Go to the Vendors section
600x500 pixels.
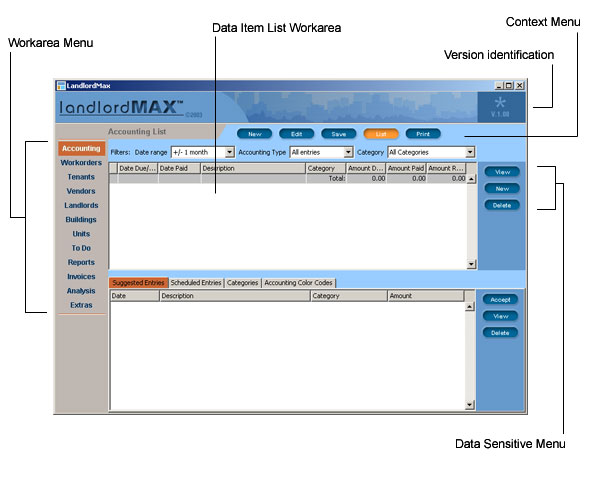point(81,191)
